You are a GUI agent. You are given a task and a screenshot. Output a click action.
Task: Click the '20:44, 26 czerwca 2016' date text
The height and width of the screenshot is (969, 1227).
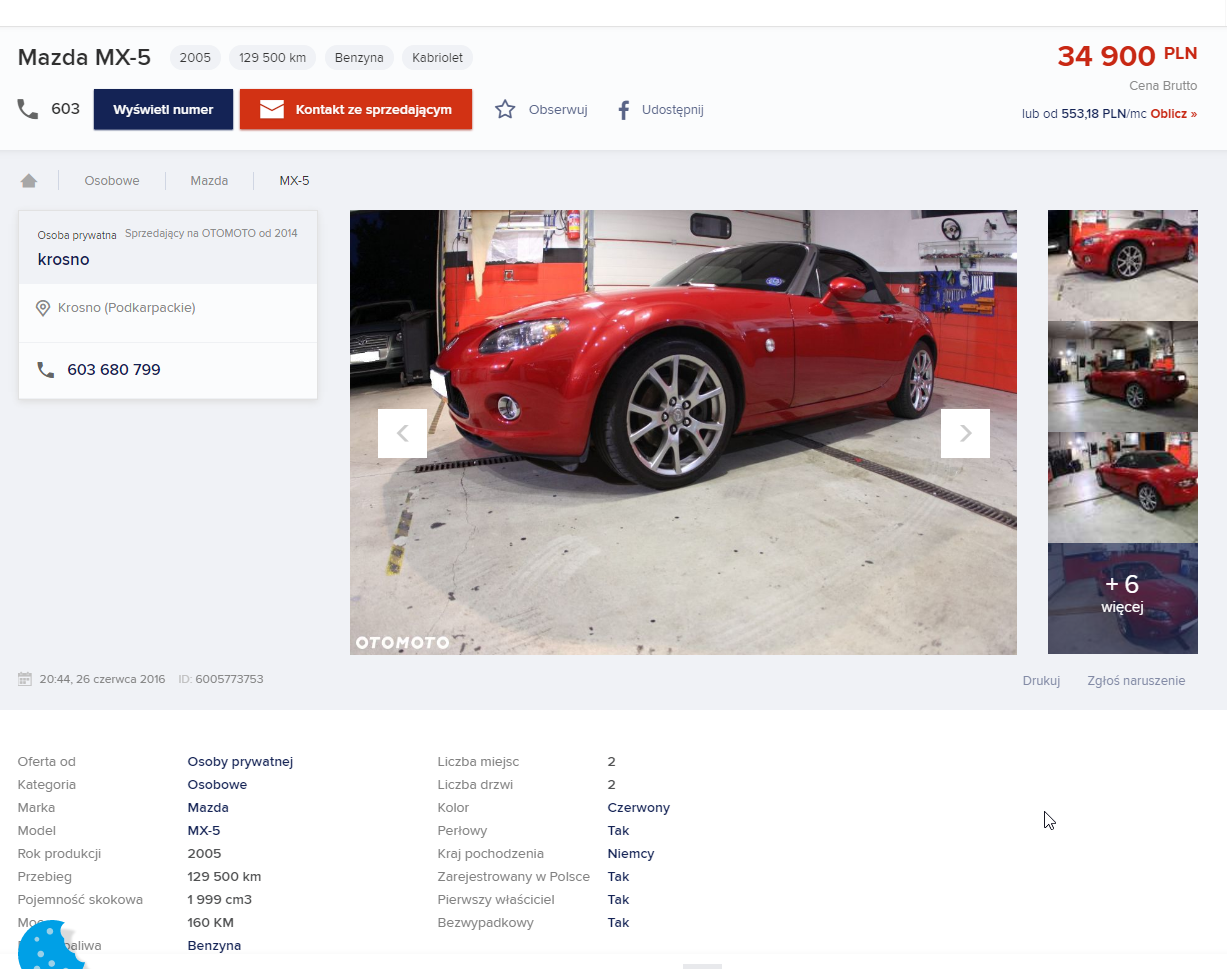[102, 680]
